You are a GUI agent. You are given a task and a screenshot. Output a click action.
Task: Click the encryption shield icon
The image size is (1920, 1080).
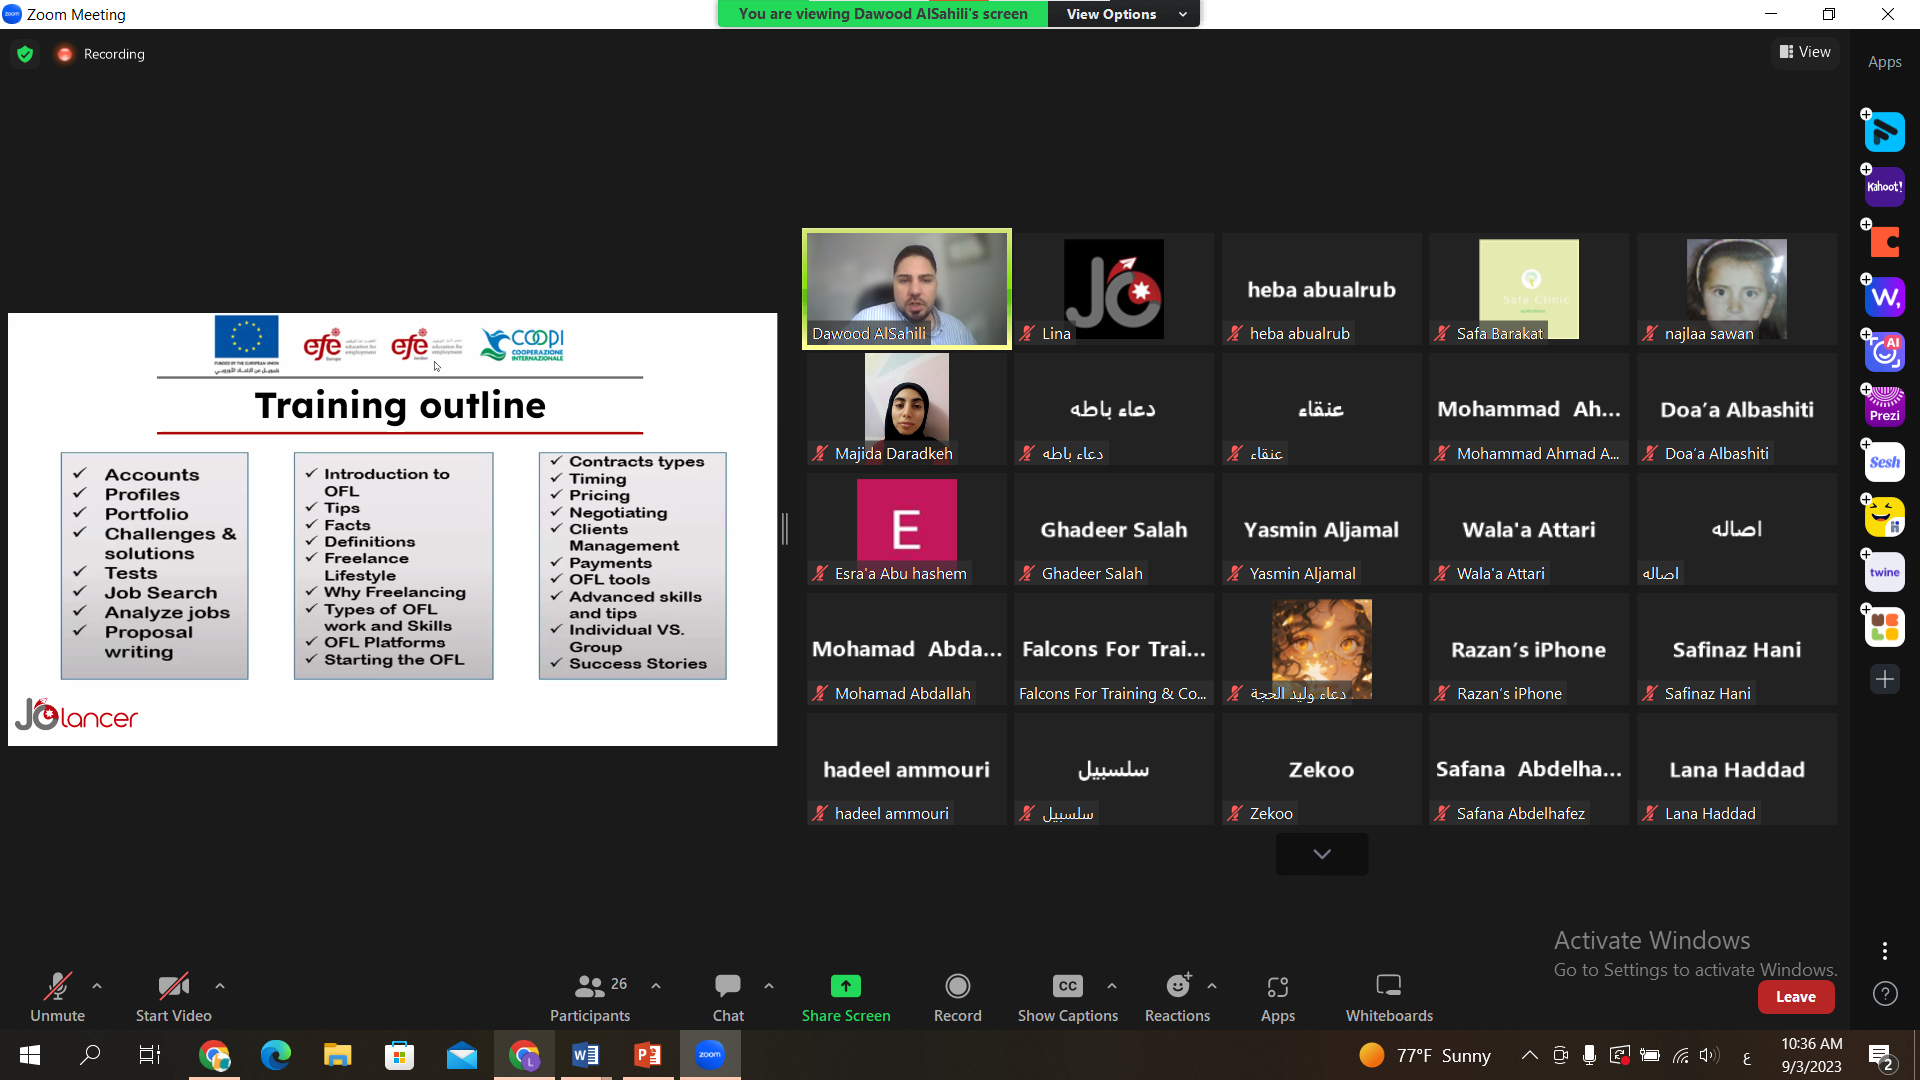coord(25,54)
